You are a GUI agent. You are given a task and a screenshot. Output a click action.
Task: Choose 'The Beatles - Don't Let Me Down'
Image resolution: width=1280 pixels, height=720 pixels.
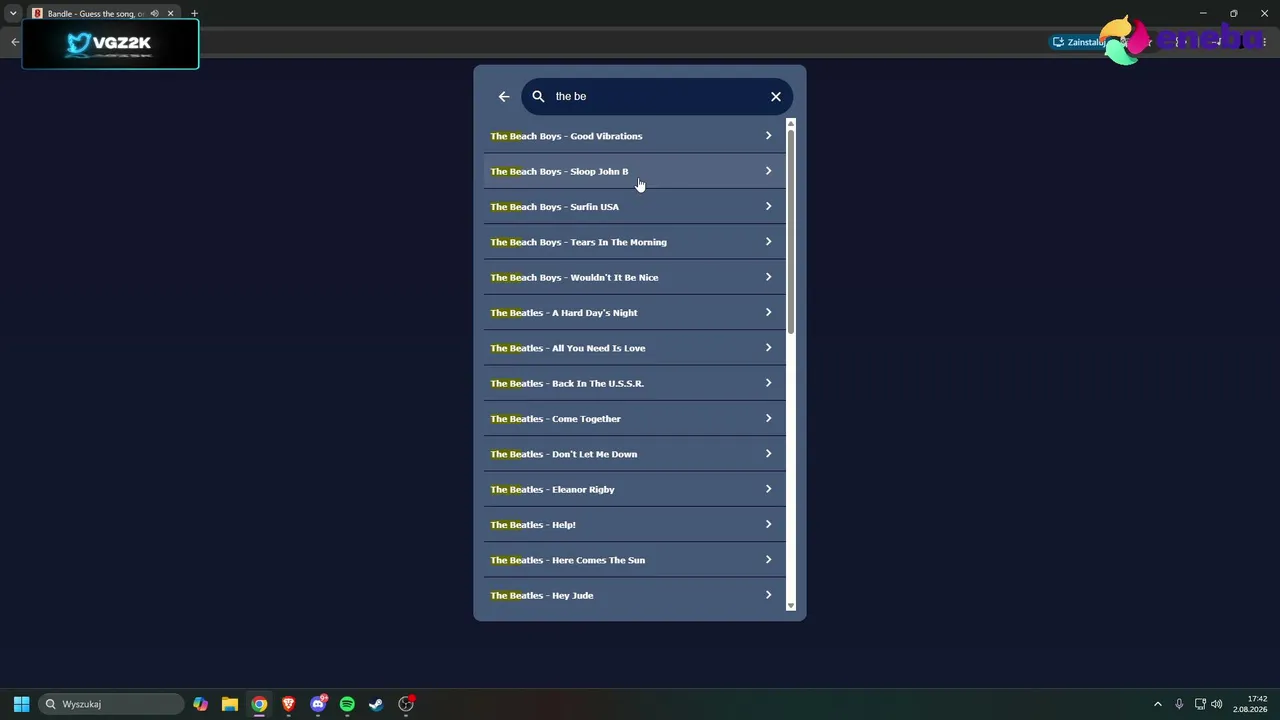[x=634, y=454]
